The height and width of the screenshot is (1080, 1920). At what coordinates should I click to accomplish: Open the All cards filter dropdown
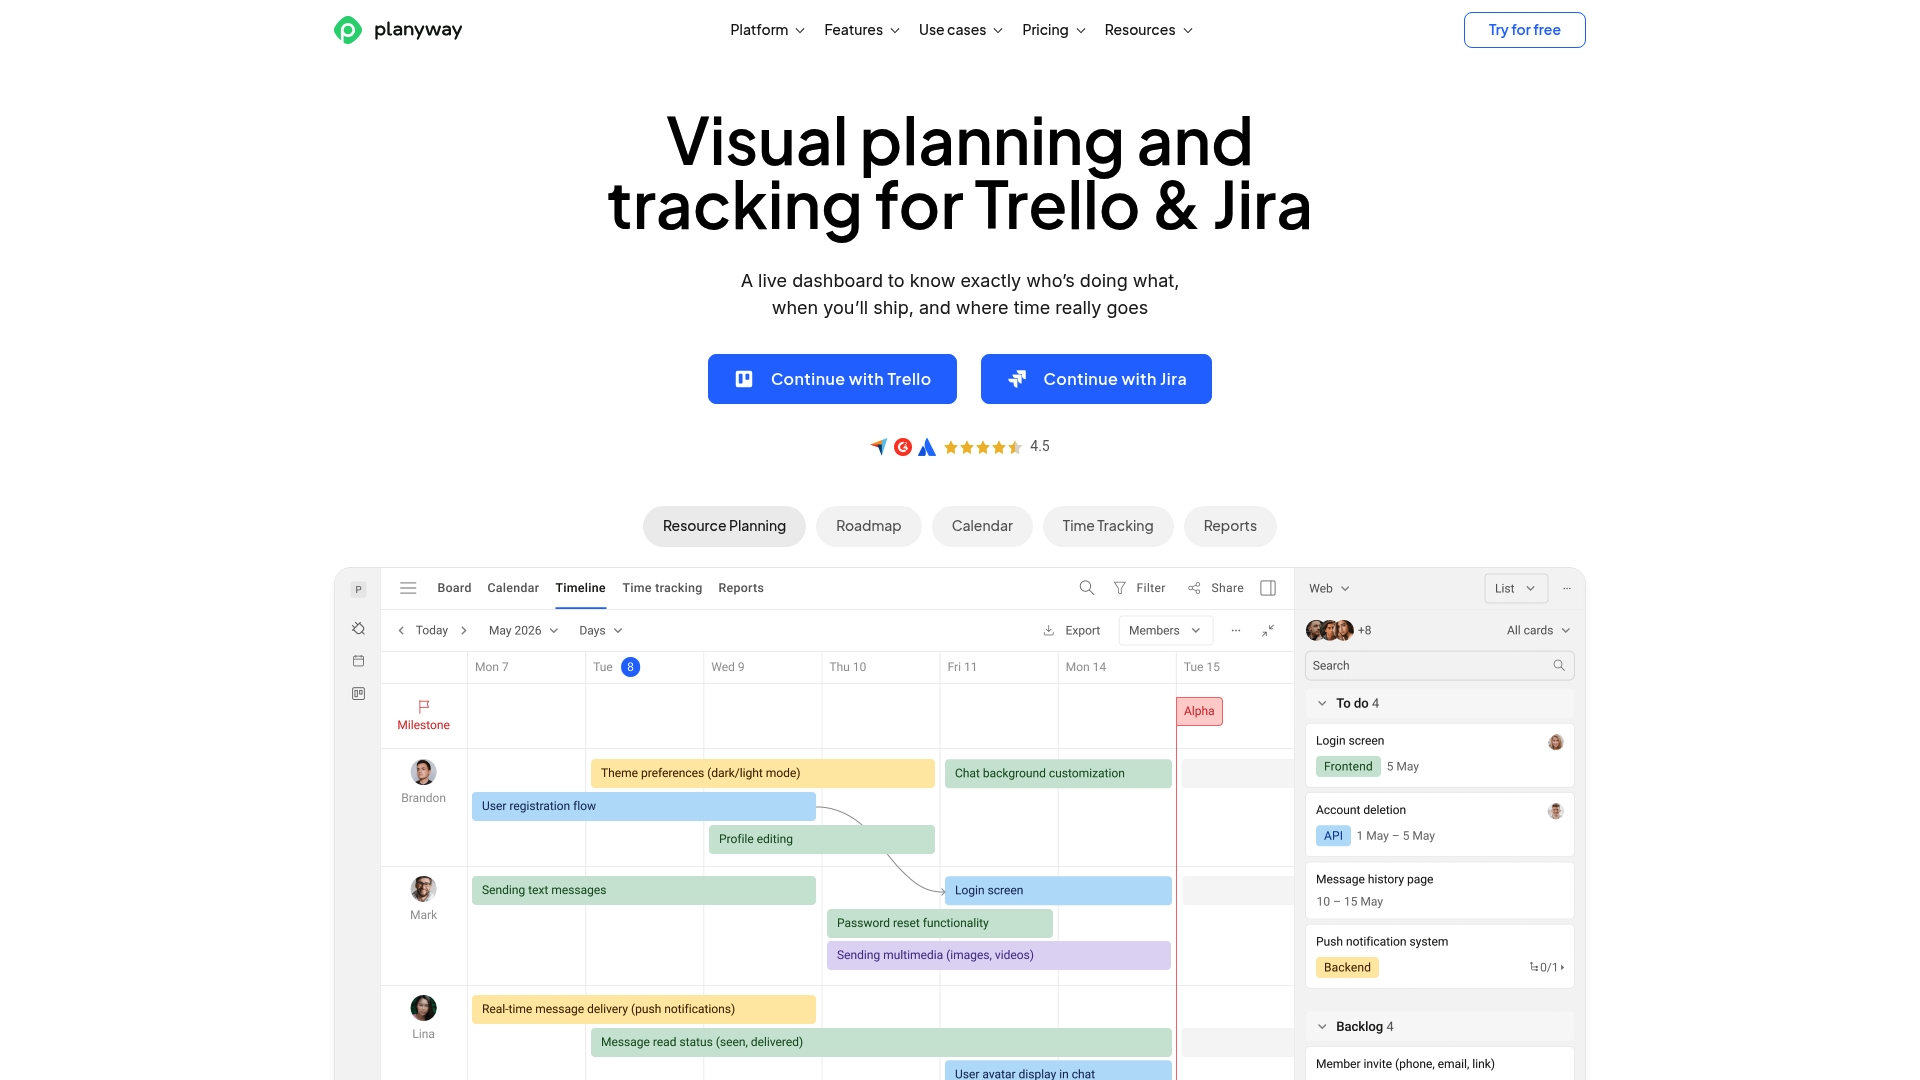(1538, 631)
